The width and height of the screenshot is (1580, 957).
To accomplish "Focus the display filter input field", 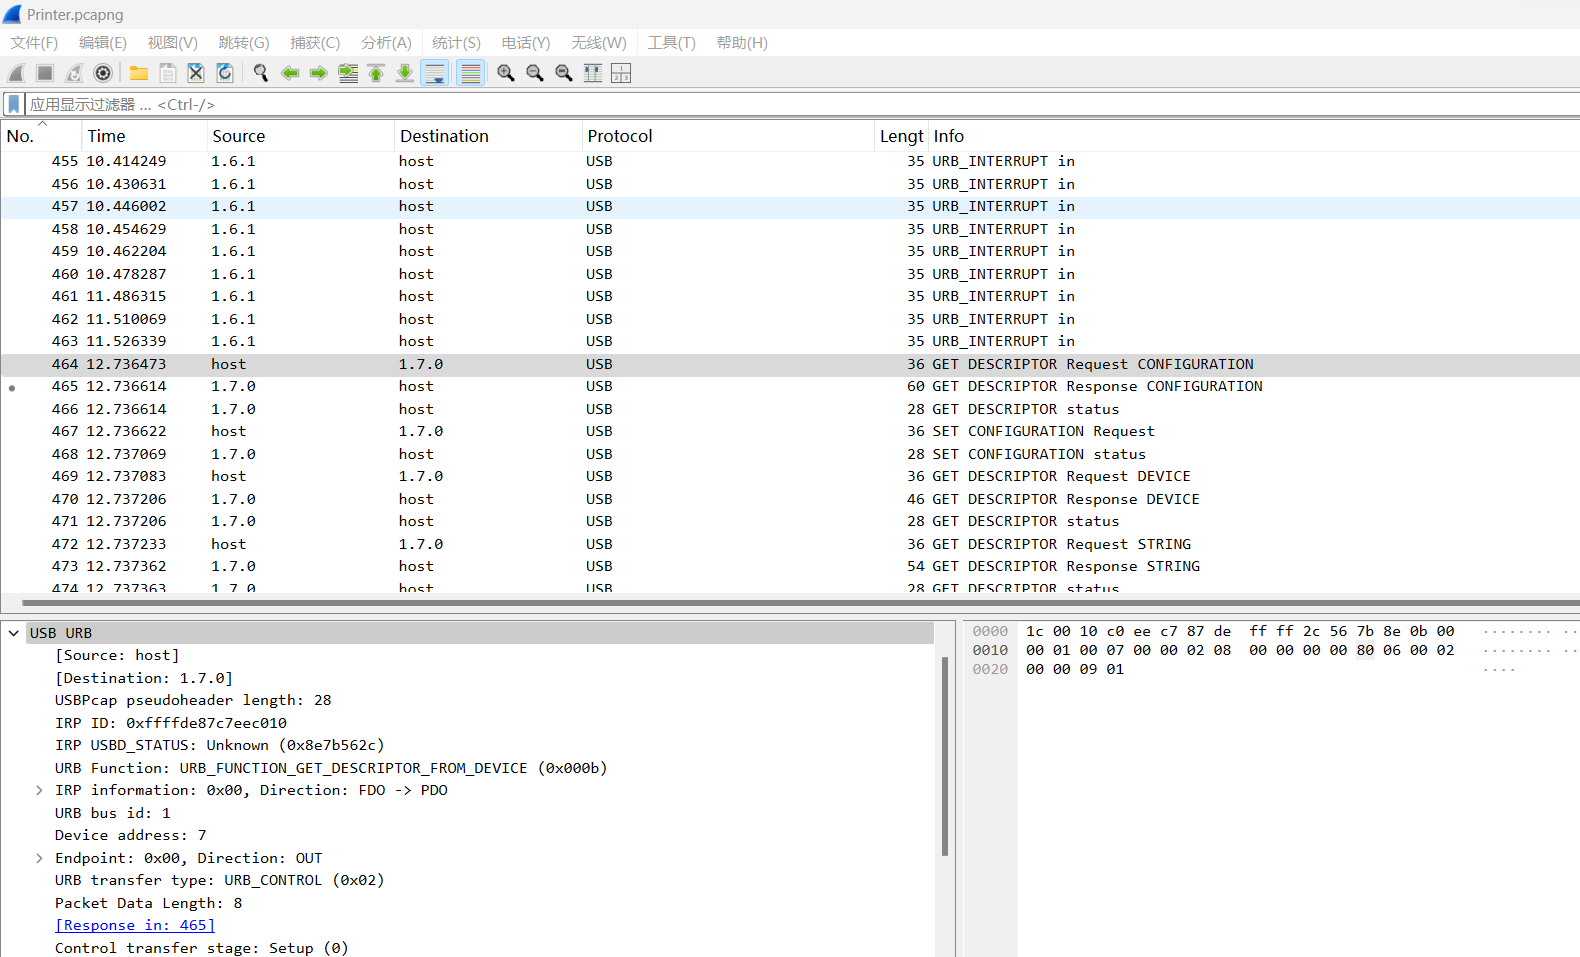I will tap(800, 104).
